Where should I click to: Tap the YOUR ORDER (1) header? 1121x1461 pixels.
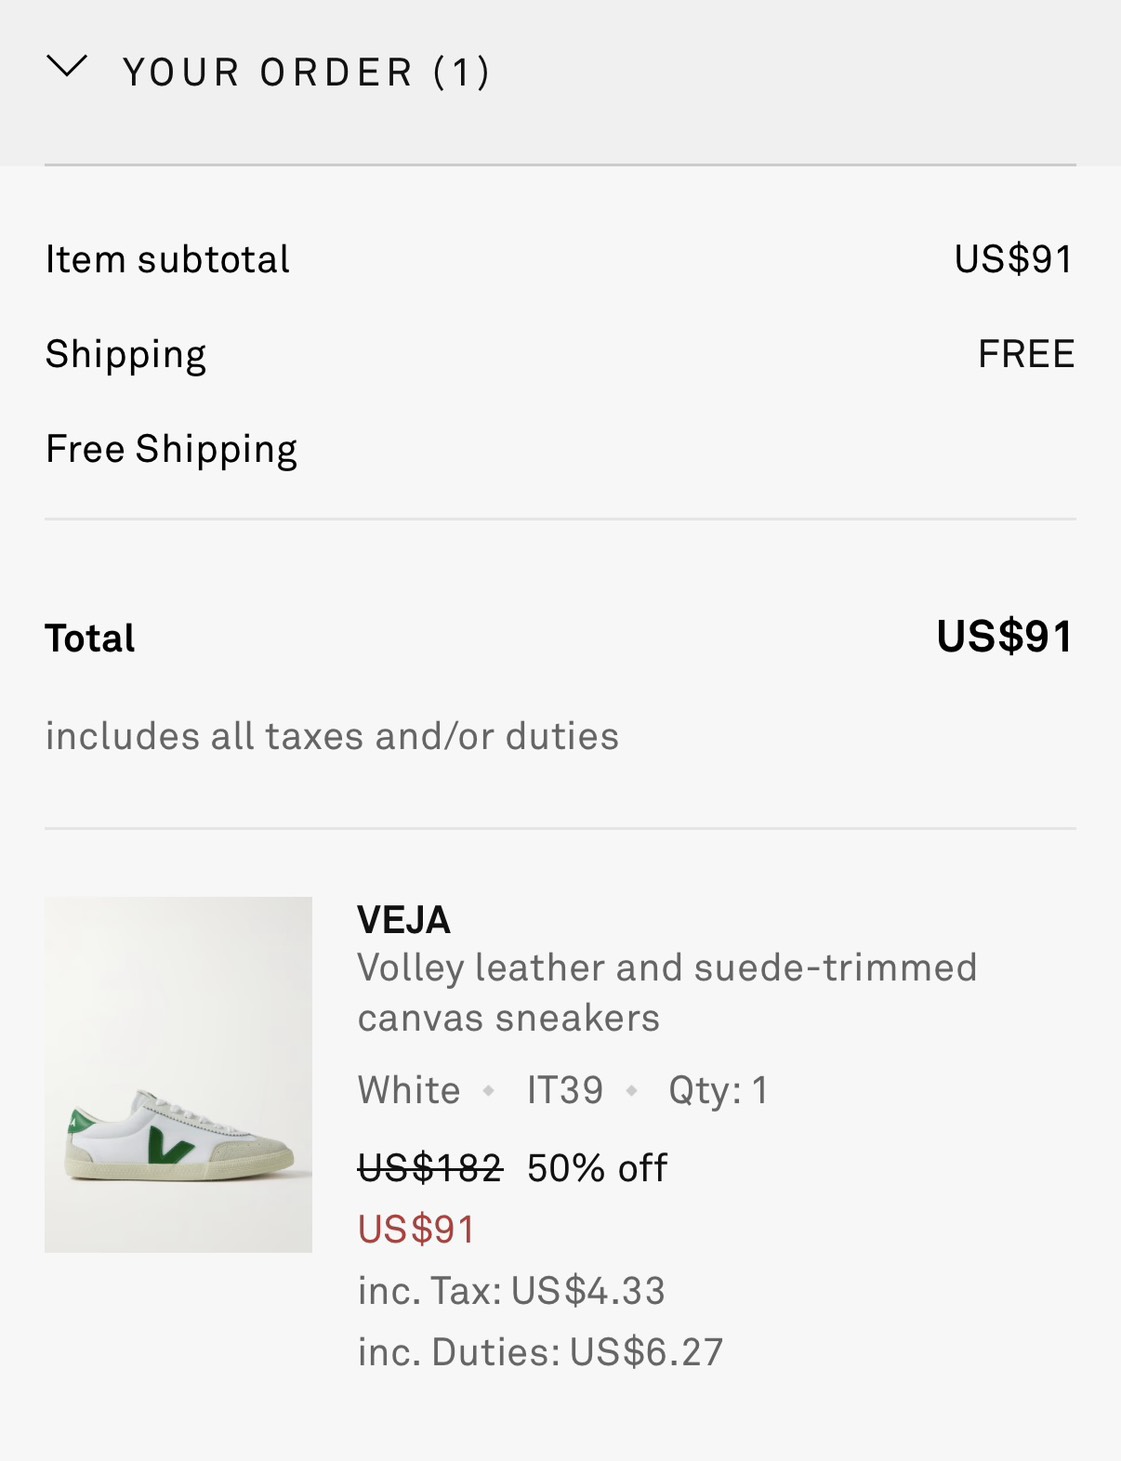pos(306,72)
